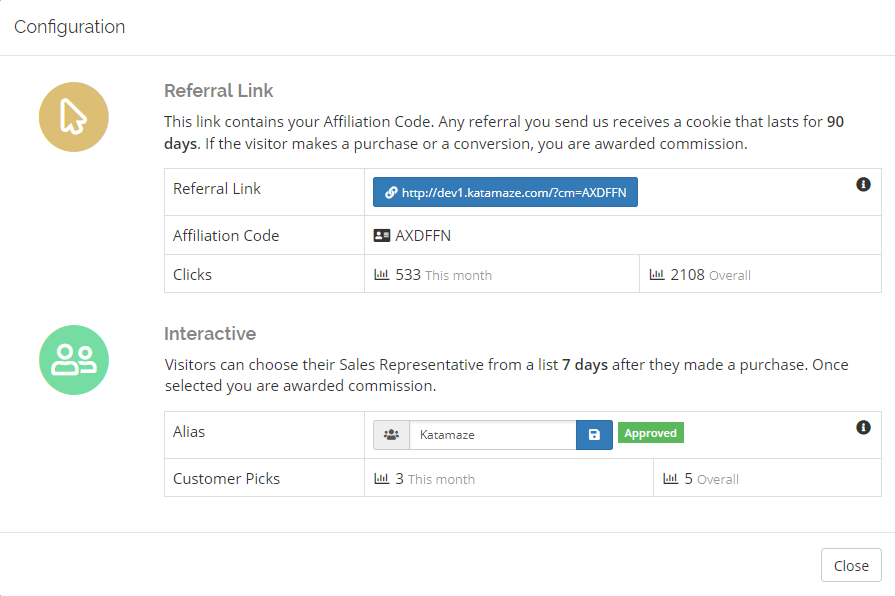Click the chart icon beside 2108 Overall

pos(657,275)
